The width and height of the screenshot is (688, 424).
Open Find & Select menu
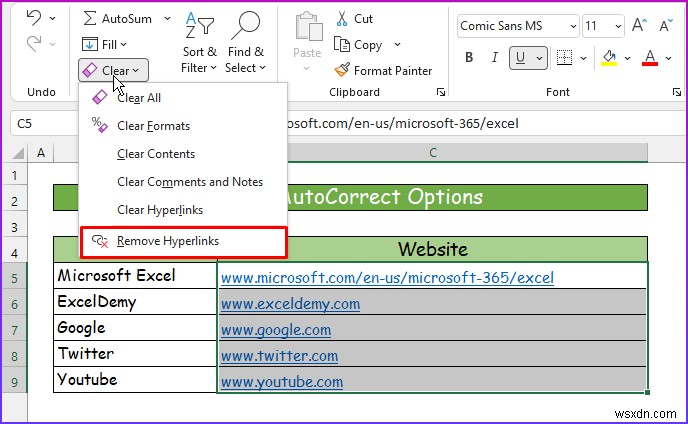tap(246, 43)
